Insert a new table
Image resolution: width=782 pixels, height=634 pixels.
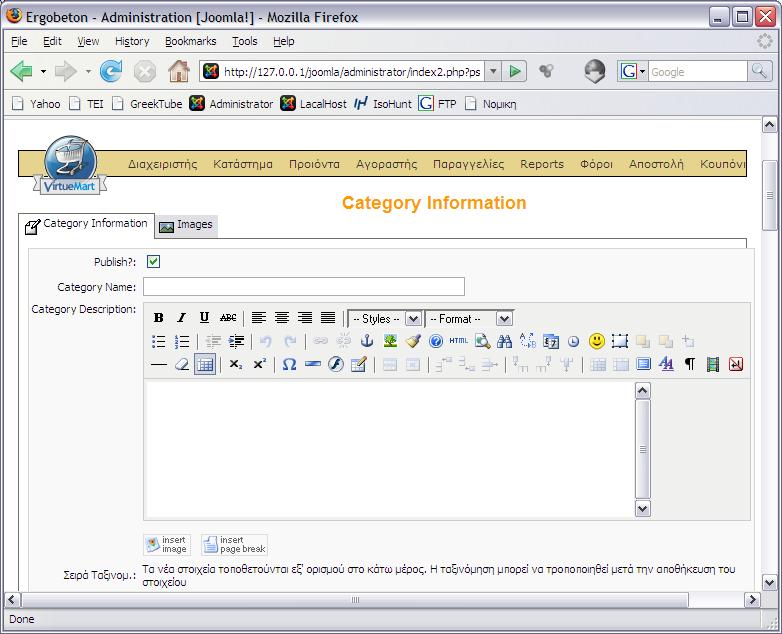(x=204, y=365)
